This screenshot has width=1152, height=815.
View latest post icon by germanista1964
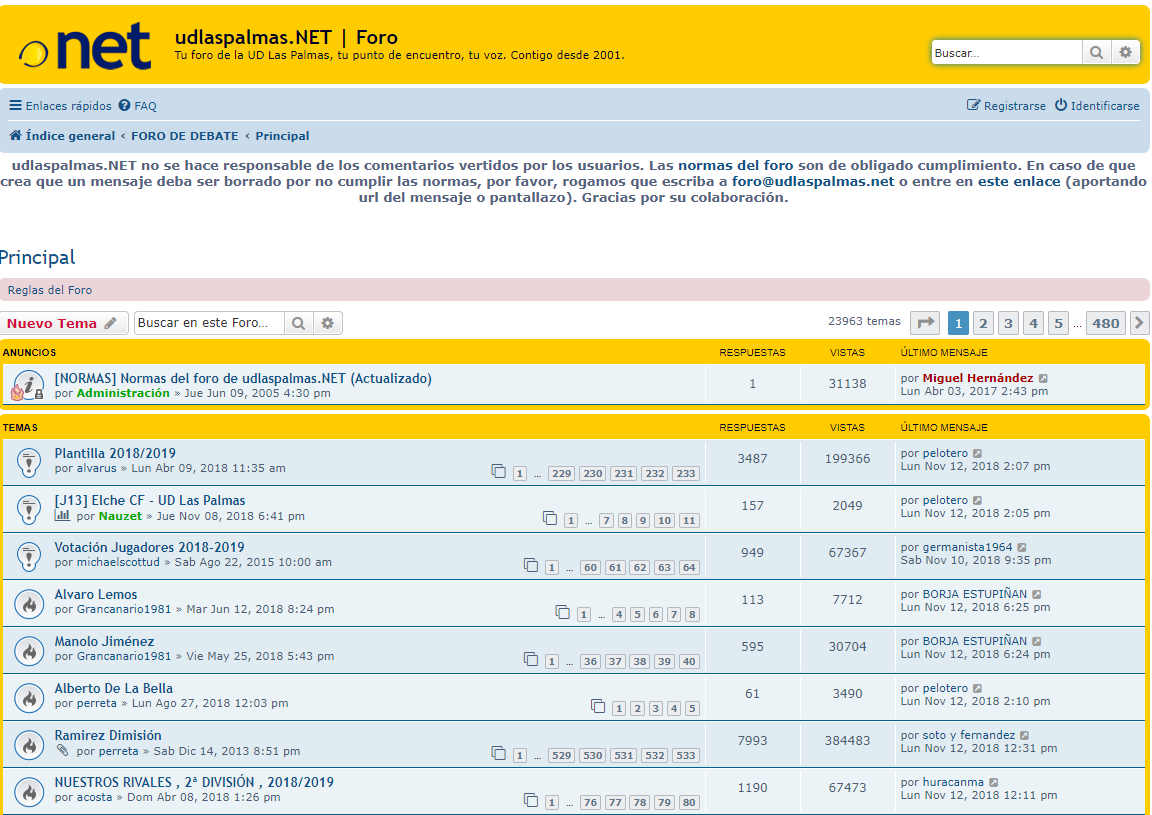coord(1022,547)
